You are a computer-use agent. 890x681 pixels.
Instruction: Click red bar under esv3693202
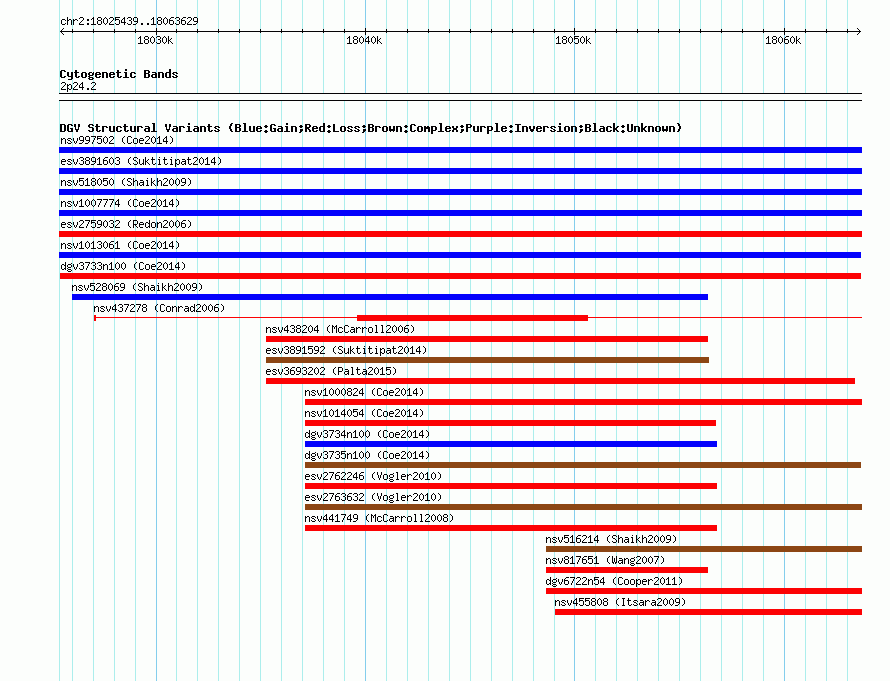[560, 381]
